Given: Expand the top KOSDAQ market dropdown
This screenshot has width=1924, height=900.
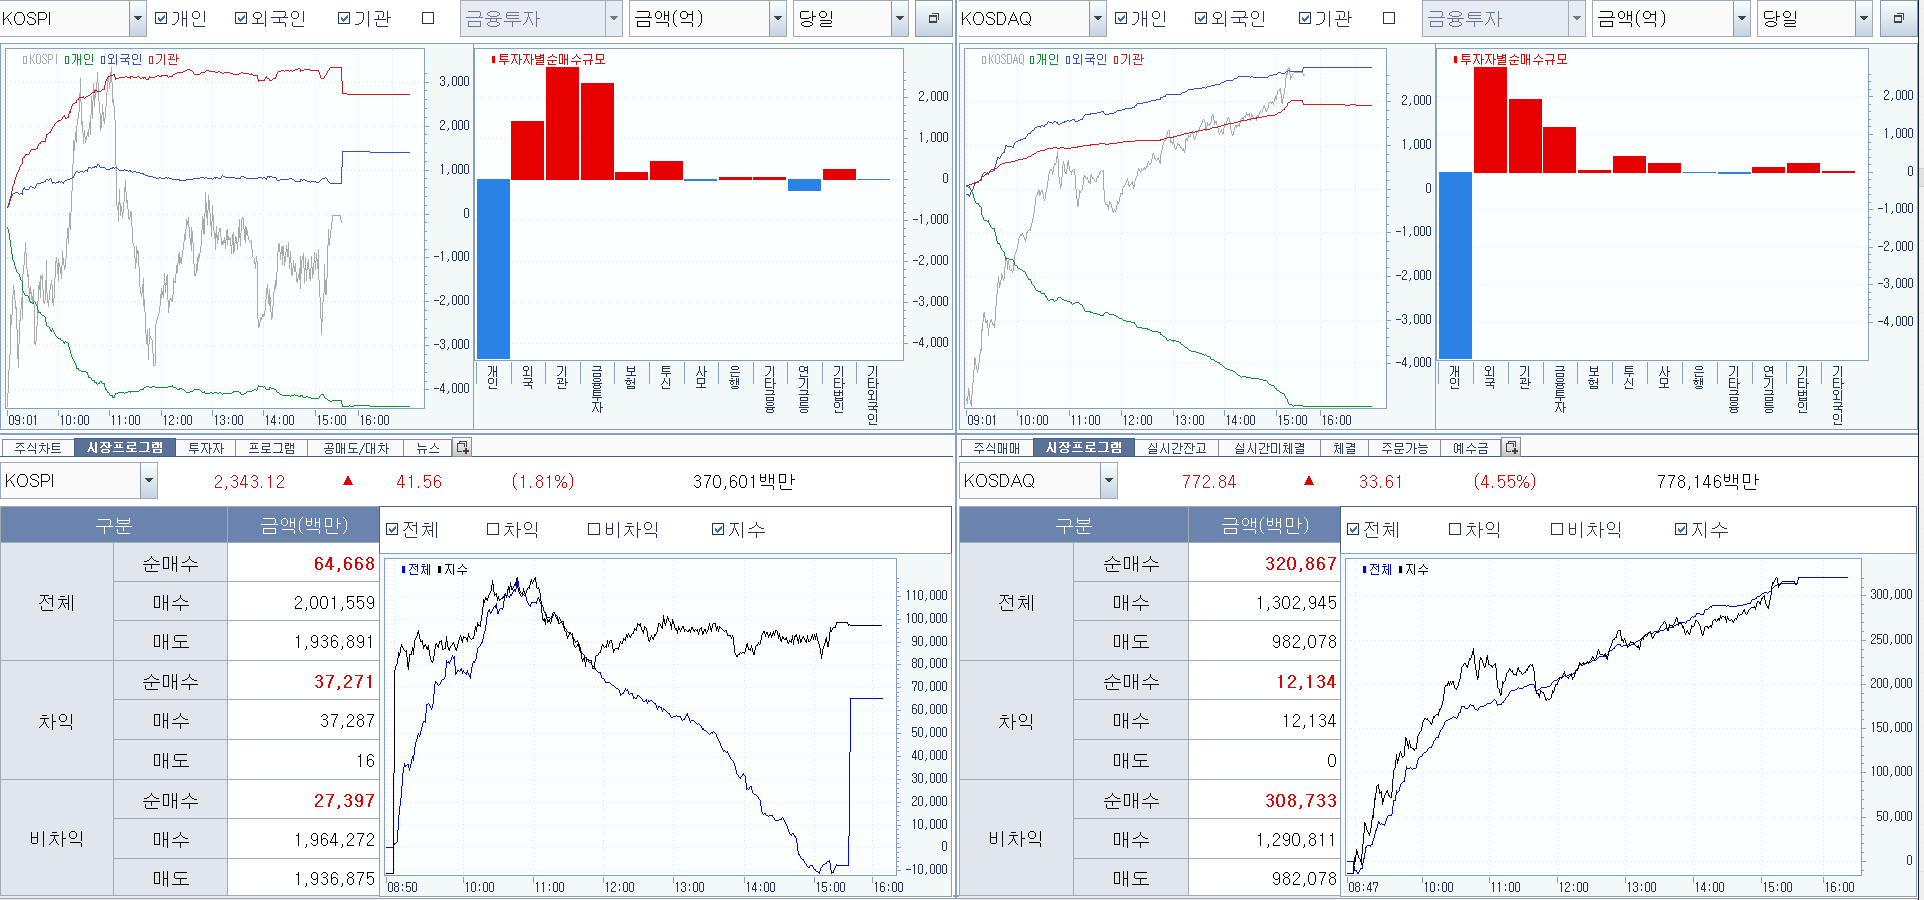Looking at the screenshot, I should coord(1097,18).
